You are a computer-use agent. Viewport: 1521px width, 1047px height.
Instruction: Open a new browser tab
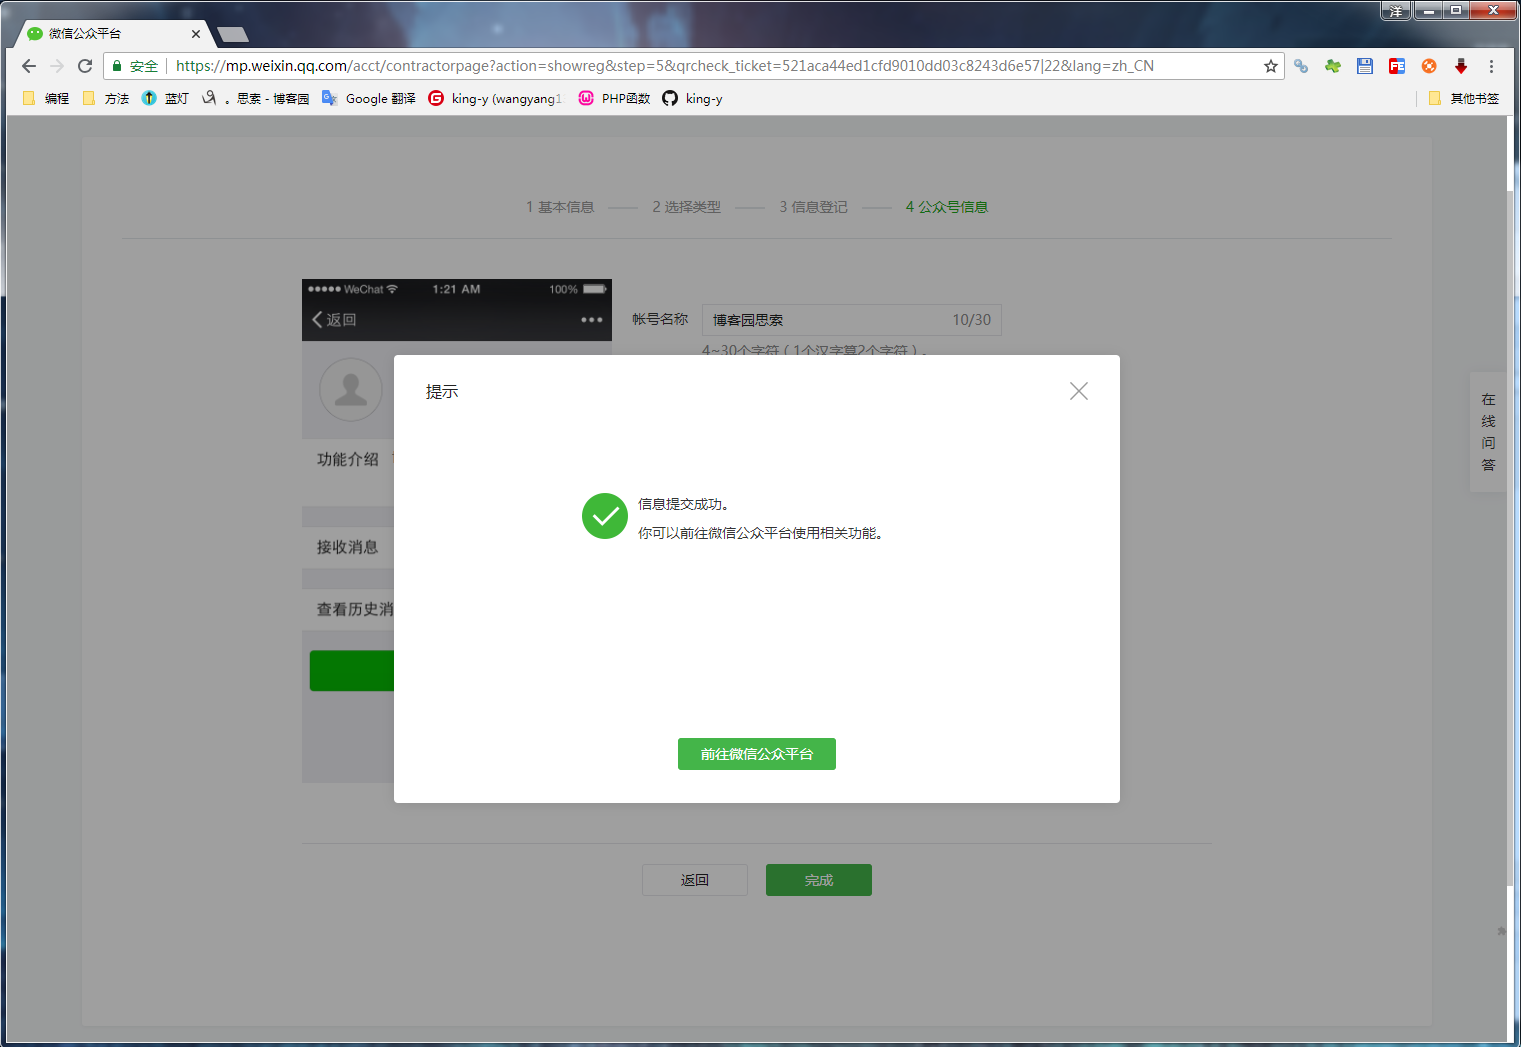[x=233, y=35]
